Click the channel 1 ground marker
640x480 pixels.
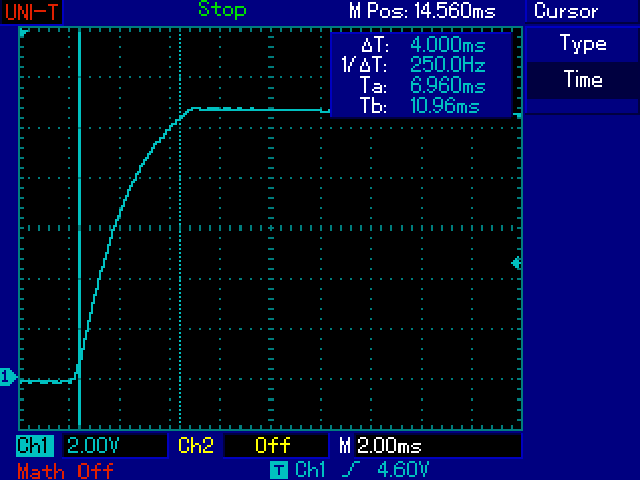pyautogui.click(x=8, y=377)
